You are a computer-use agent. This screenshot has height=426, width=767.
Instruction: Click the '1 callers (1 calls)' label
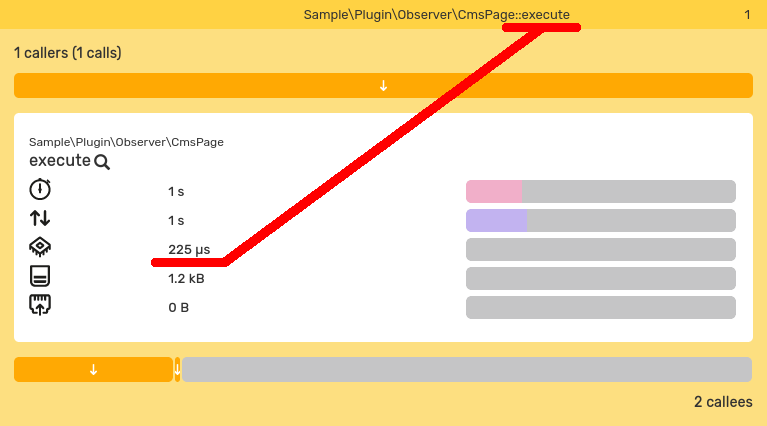click(x=68, y=53)
